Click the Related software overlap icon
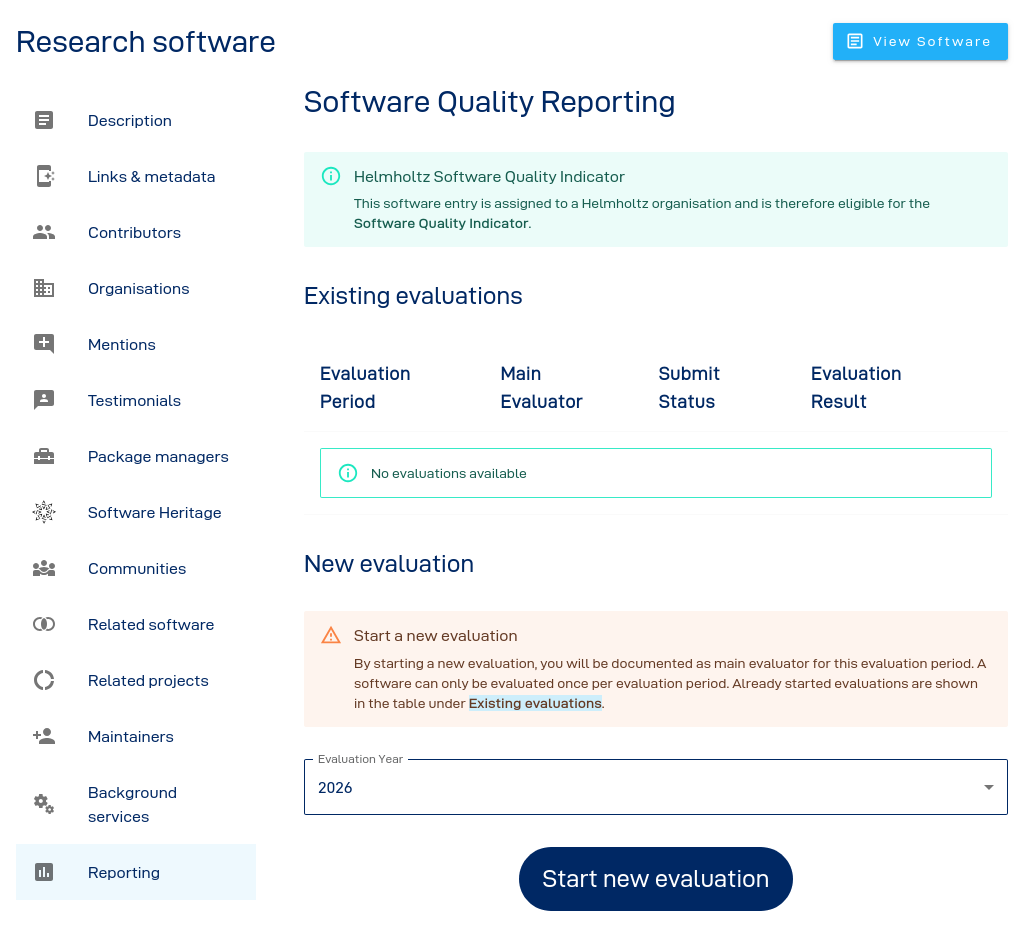The image size is (1024, 940). tap(44, 624)
